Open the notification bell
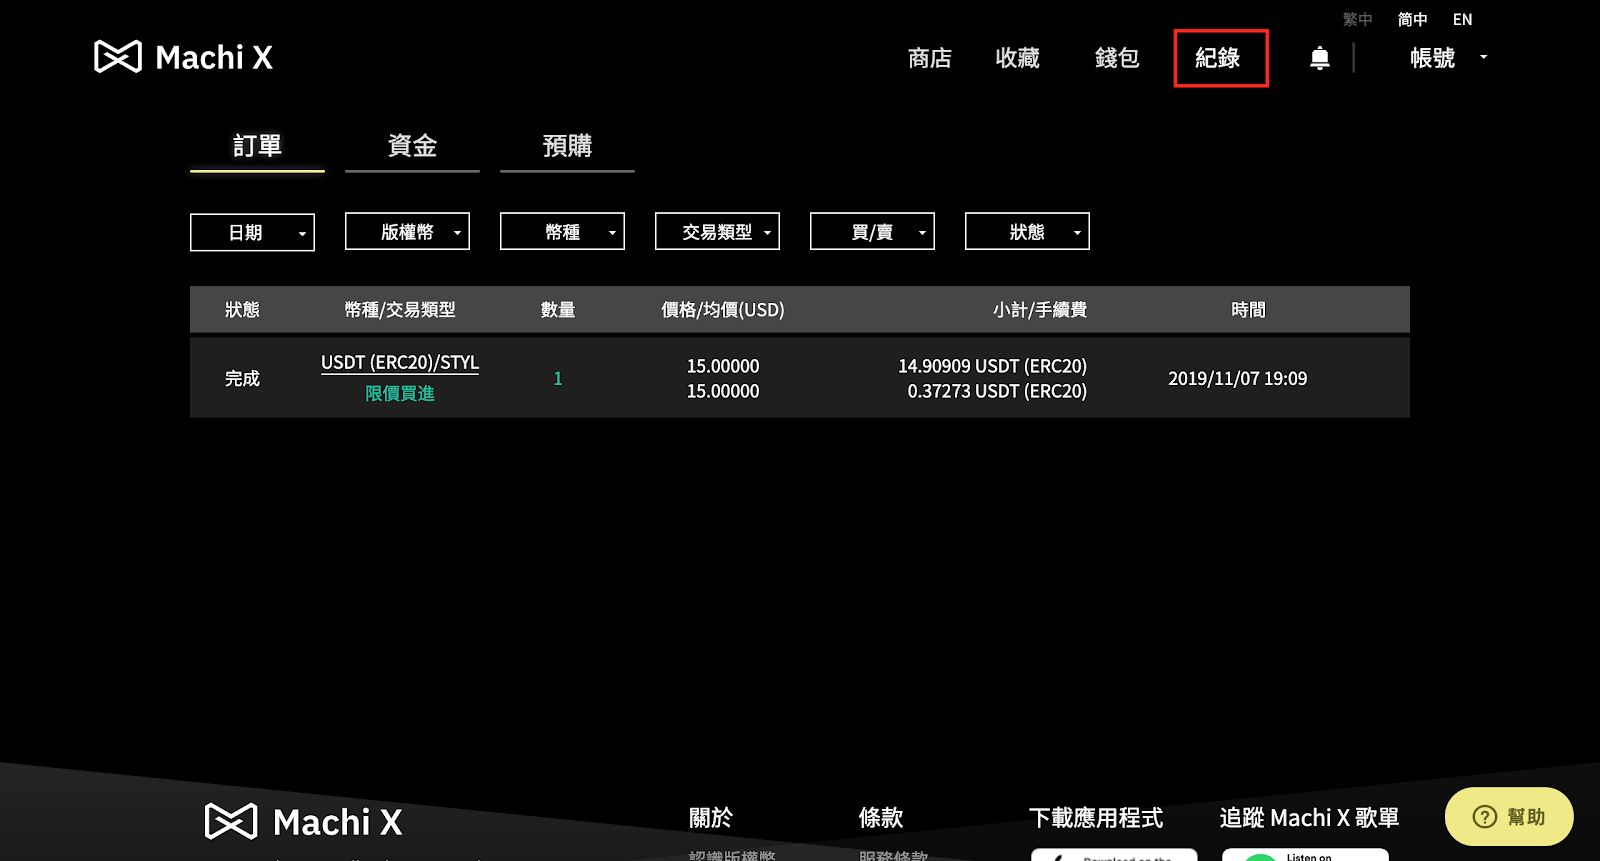1600x861 pixels. [x=1319, y=58]
